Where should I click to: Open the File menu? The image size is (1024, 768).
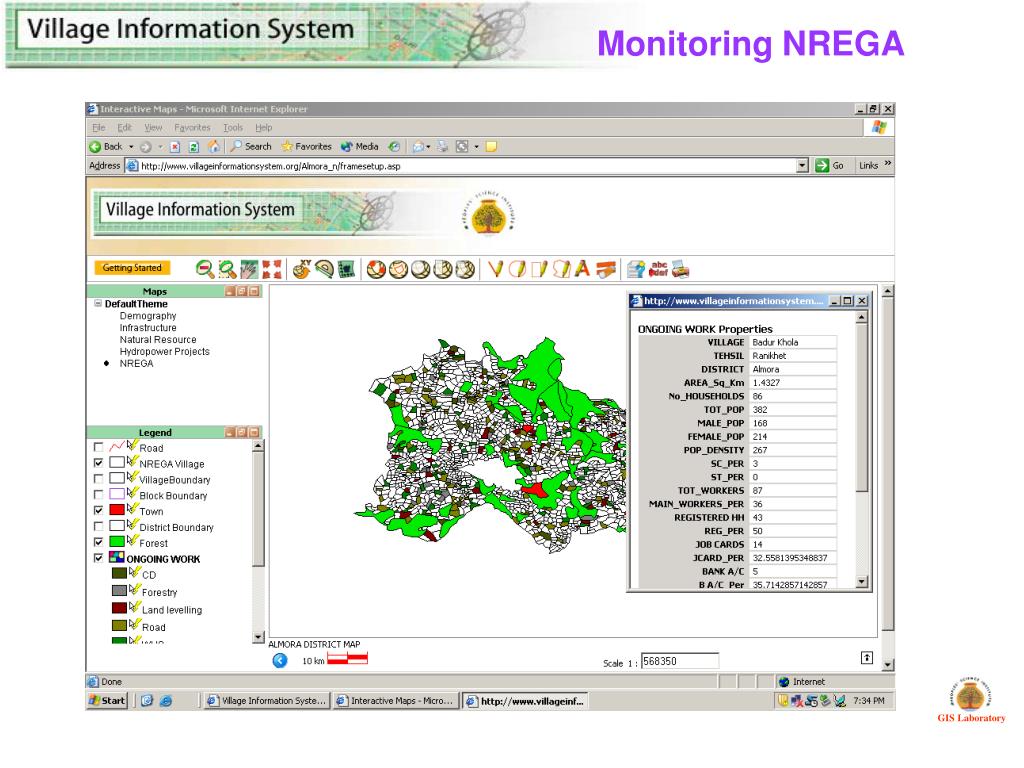coord(99,127)
